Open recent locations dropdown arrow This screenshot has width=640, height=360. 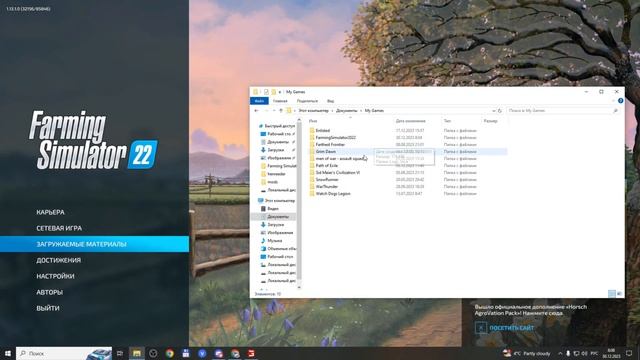pyautogui.click(x=274, y=111)
